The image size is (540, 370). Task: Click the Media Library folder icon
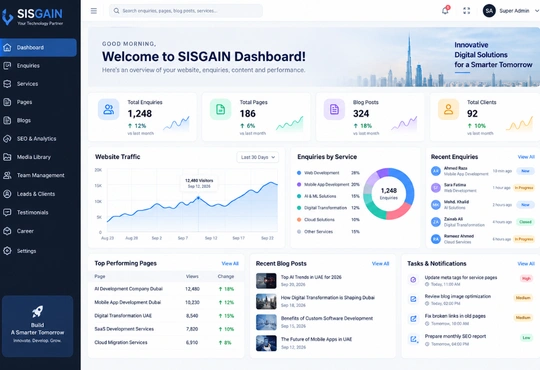[7, 157]
